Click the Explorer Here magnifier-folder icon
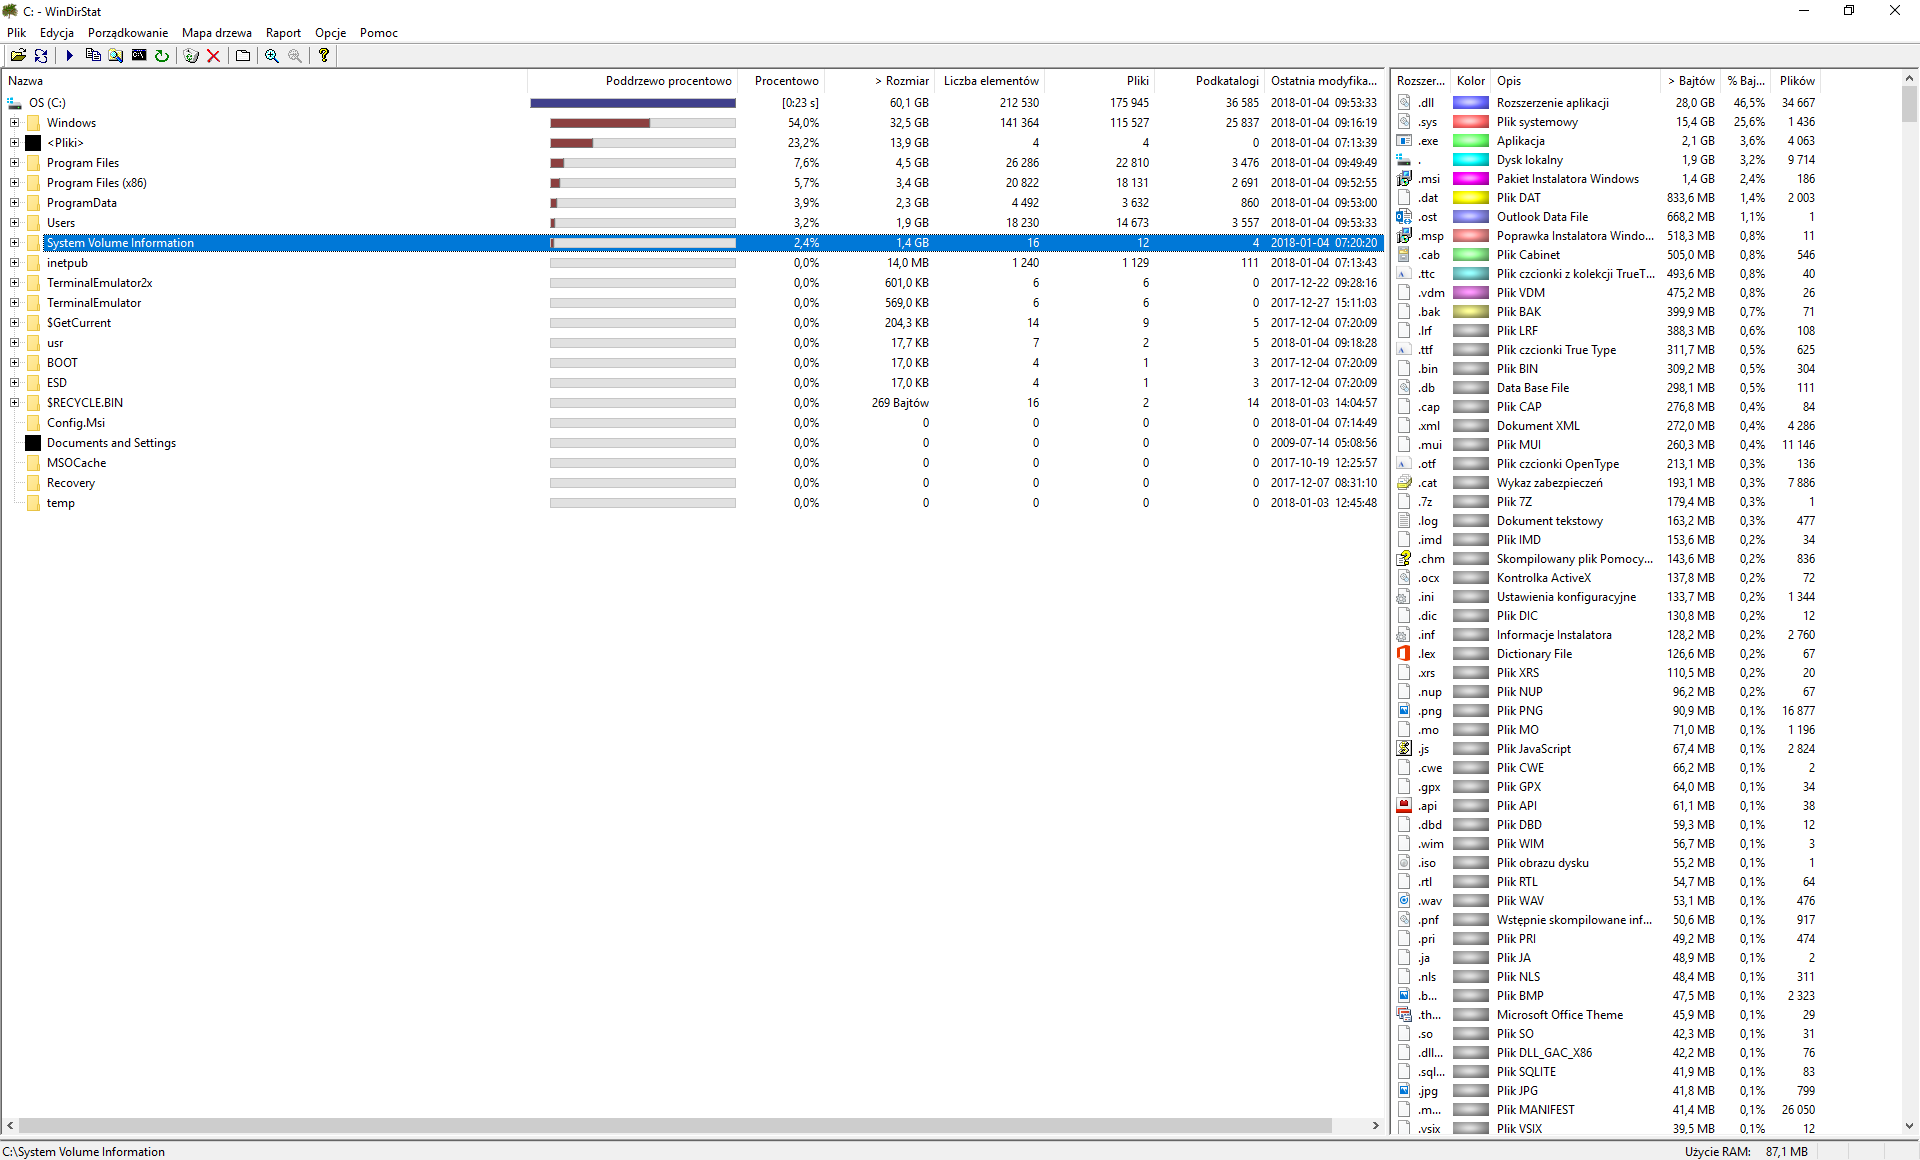The height and width of the screenshot is (1160, 1920). [x=116, y=56]
